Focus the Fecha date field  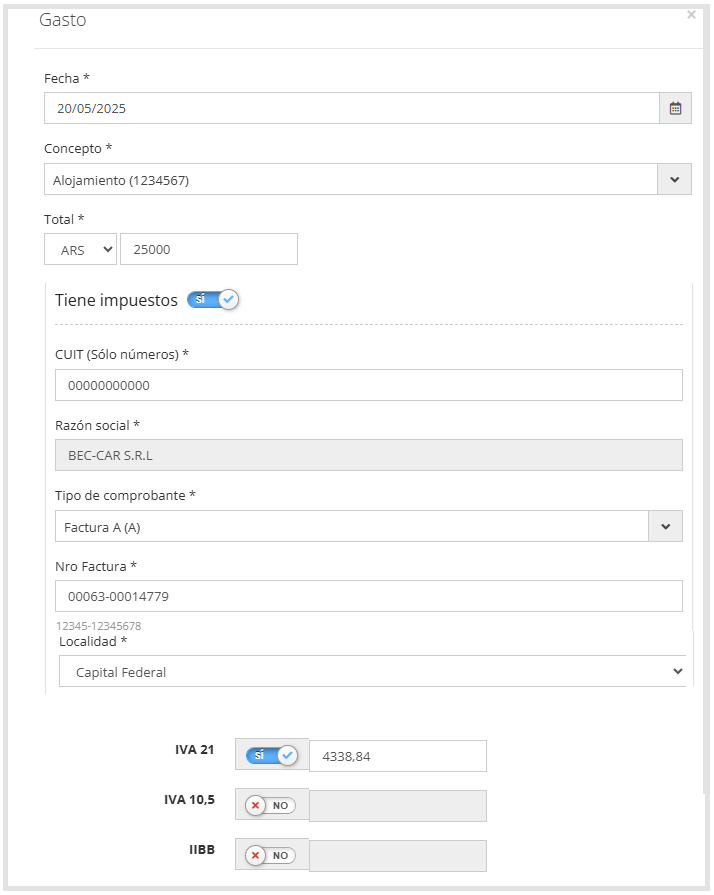[x=352, y=108]
